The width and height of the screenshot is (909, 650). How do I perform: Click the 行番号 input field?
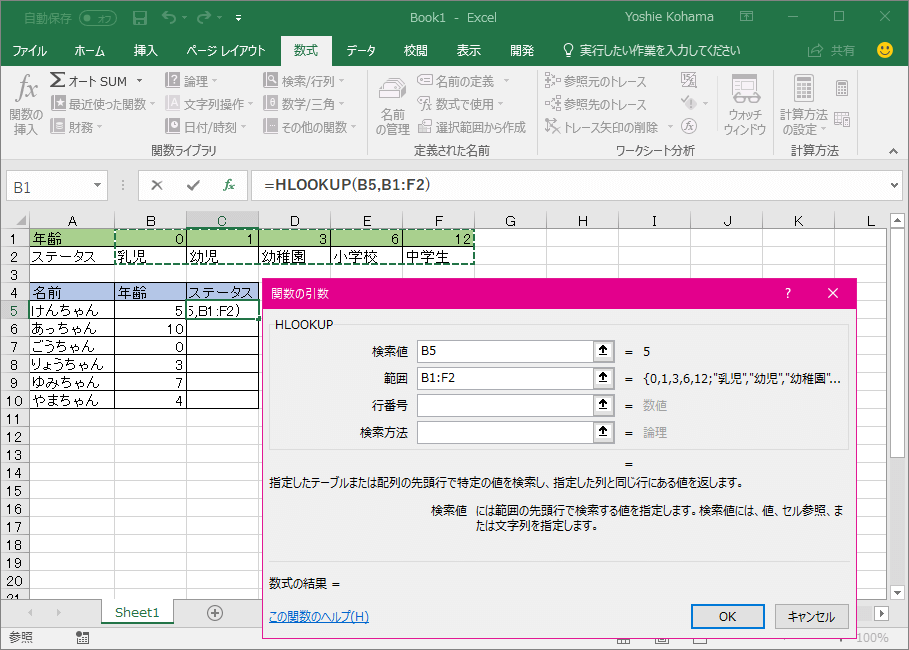[x=504, y=405]
